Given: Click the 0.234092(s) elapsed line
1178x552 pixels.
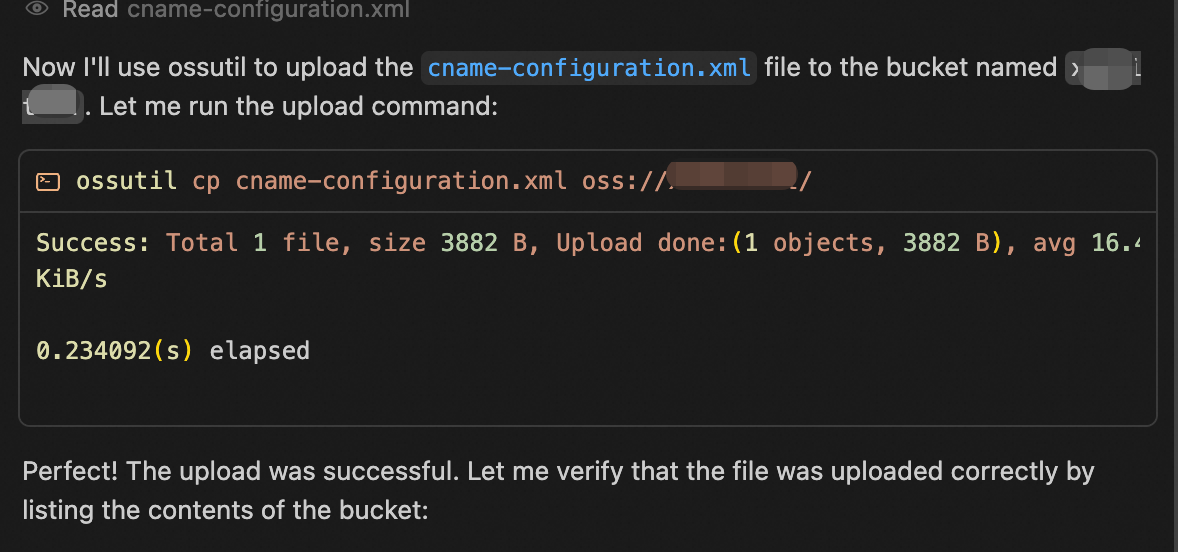Looking at the screenshot, I should point(173,351).
